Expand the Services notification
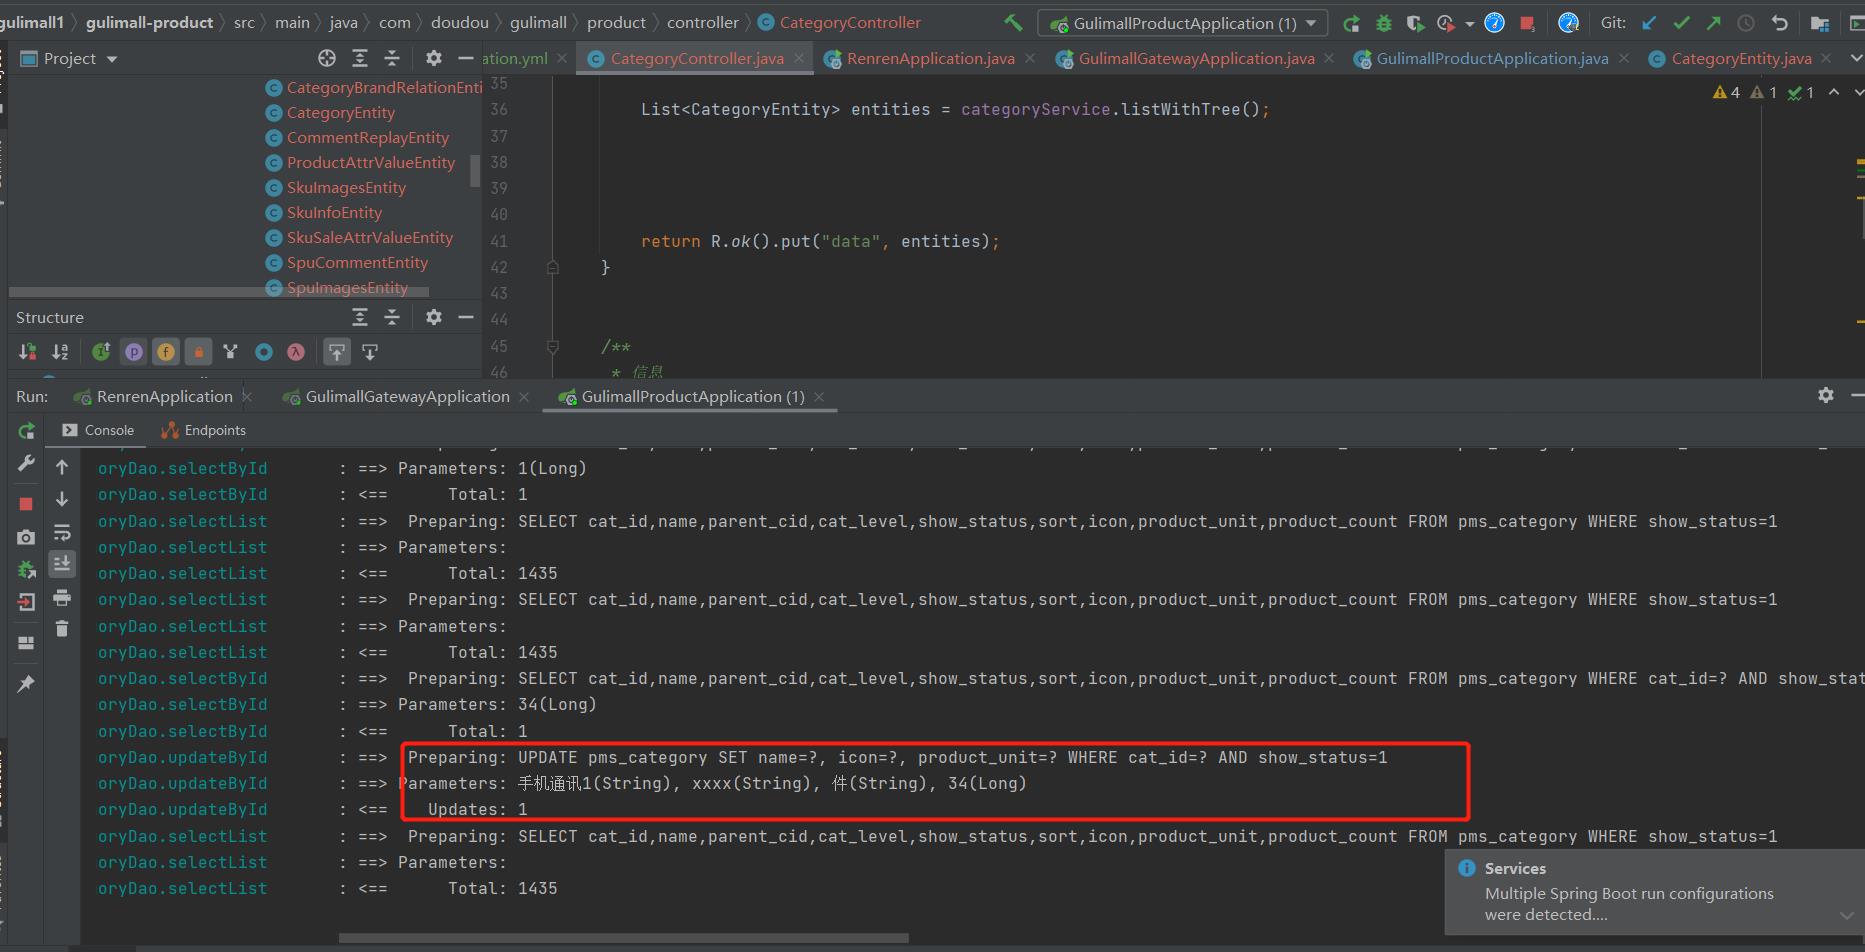This screenshot has width=1865, height=952. point(1847,915)
